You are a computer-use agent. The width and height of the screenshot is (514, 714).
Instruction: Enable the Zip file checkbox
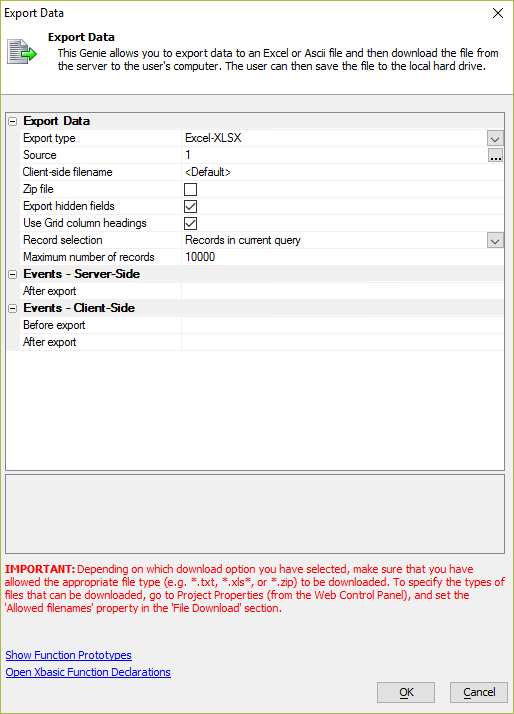(190, 189)
